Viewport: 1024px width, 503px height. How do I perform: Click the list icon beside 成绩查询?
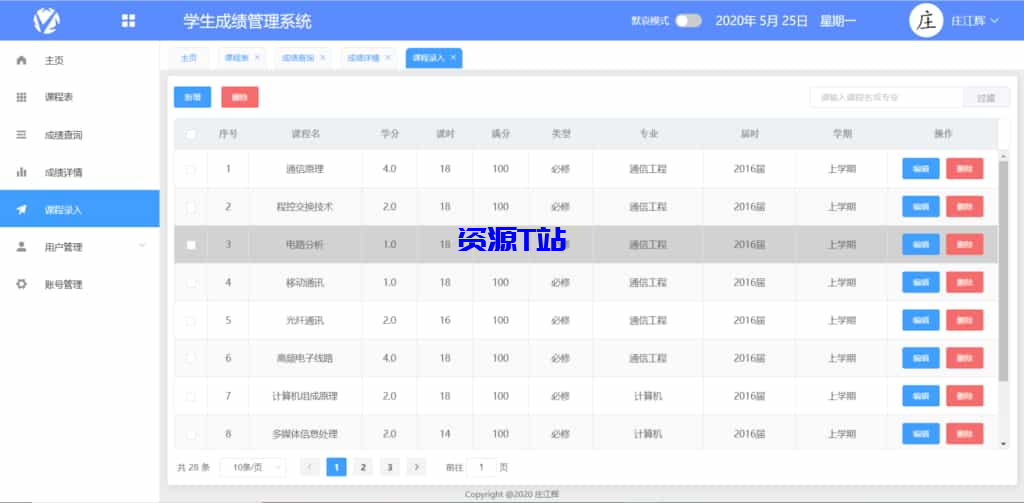click(x=21, y=135)
